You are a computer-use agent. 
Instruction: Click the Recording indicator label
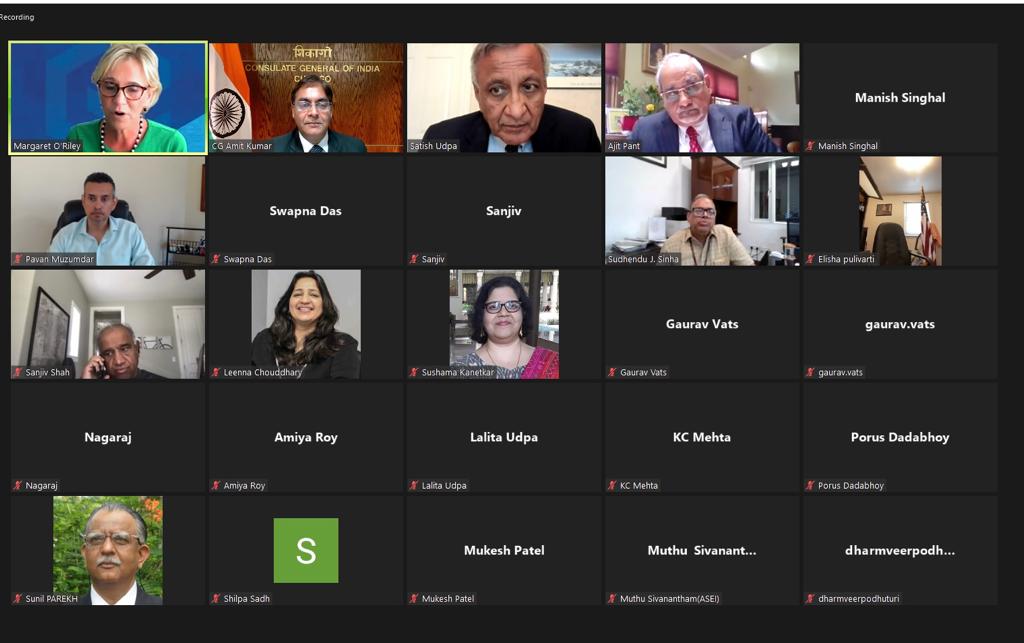(17, 17)
